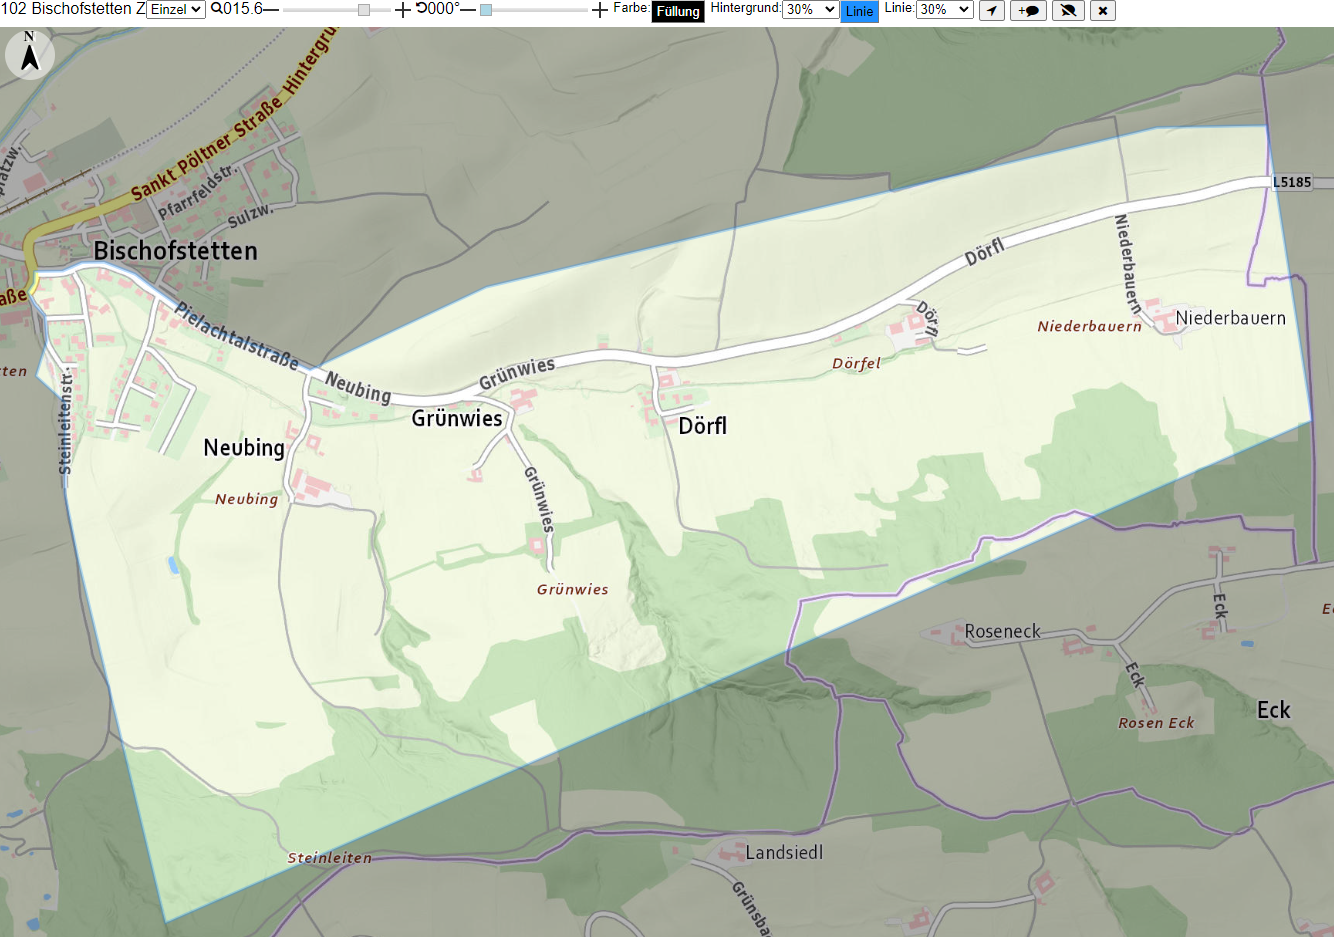Screen dimensions: 1334x937
Task: Click the L5185 road marker
Action: point(1291,182)
